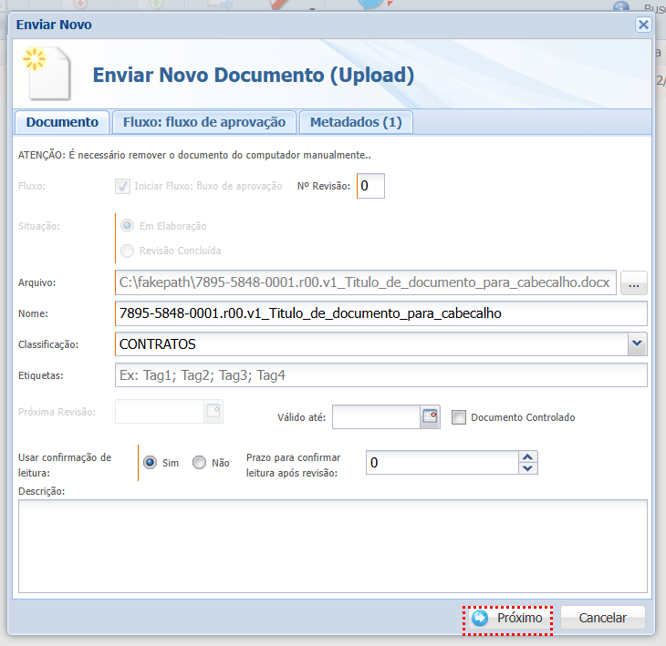Click inside the Descrição text area
Image resolution: width=666 pixels, height=646 pixels.
(x=332, y=545)
